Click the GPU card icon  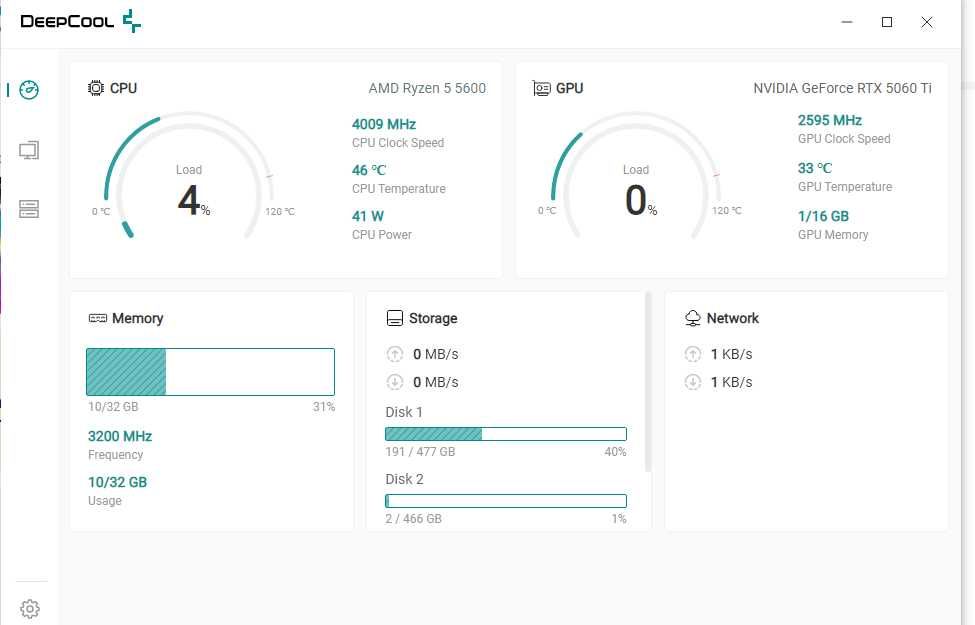point(541,88)
